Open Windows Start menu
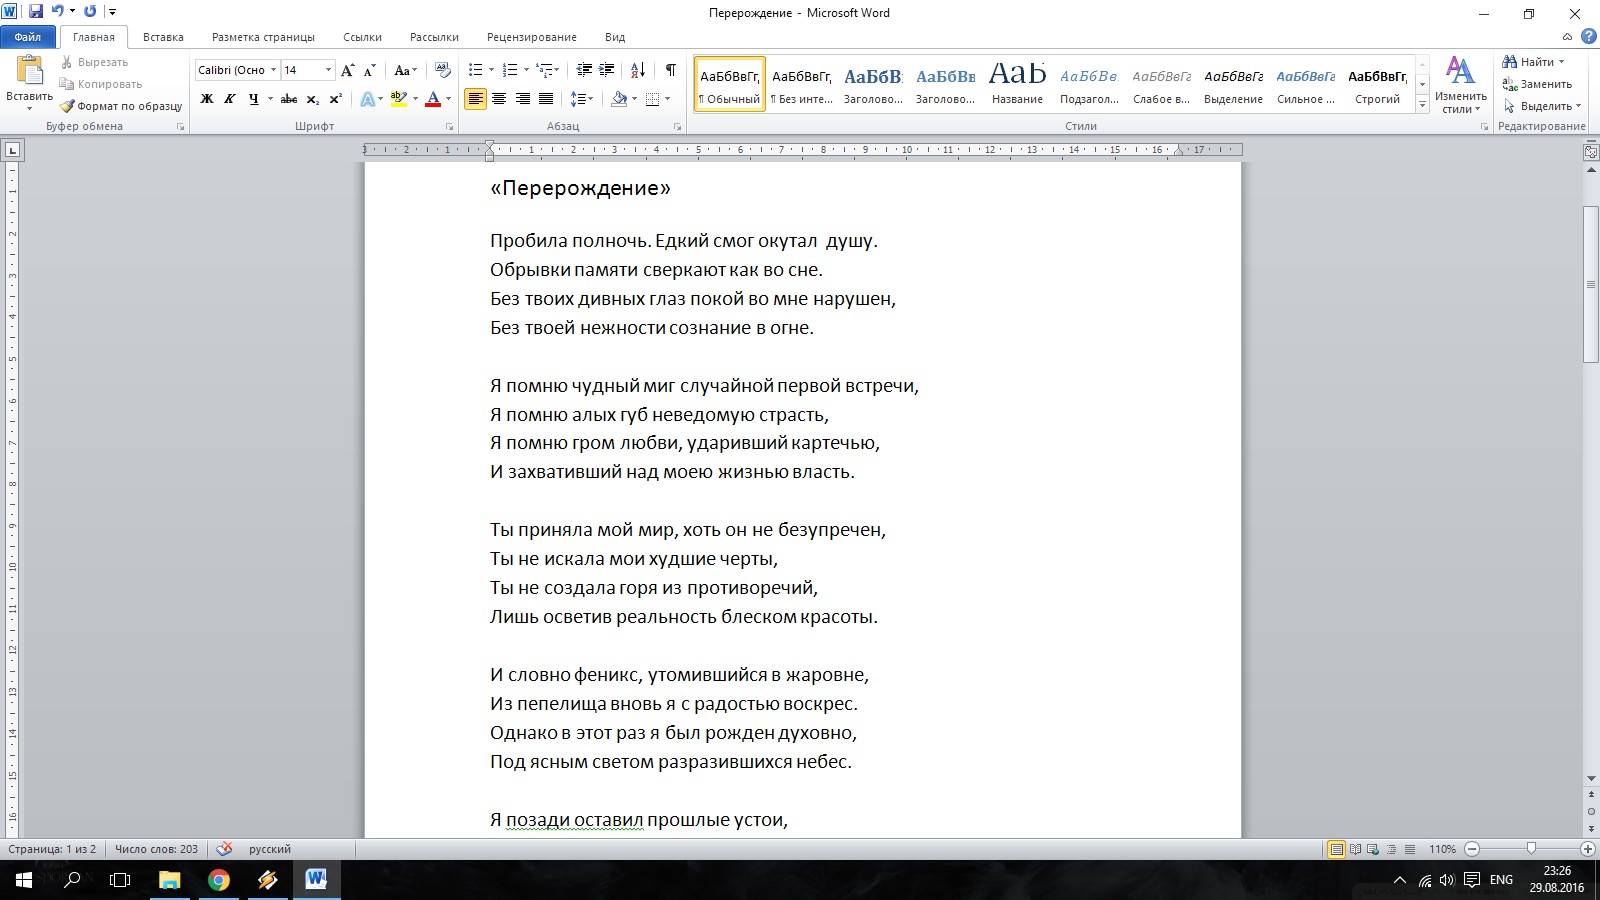This screenshot has height=900, width=1600. click(x=24, y=880)
